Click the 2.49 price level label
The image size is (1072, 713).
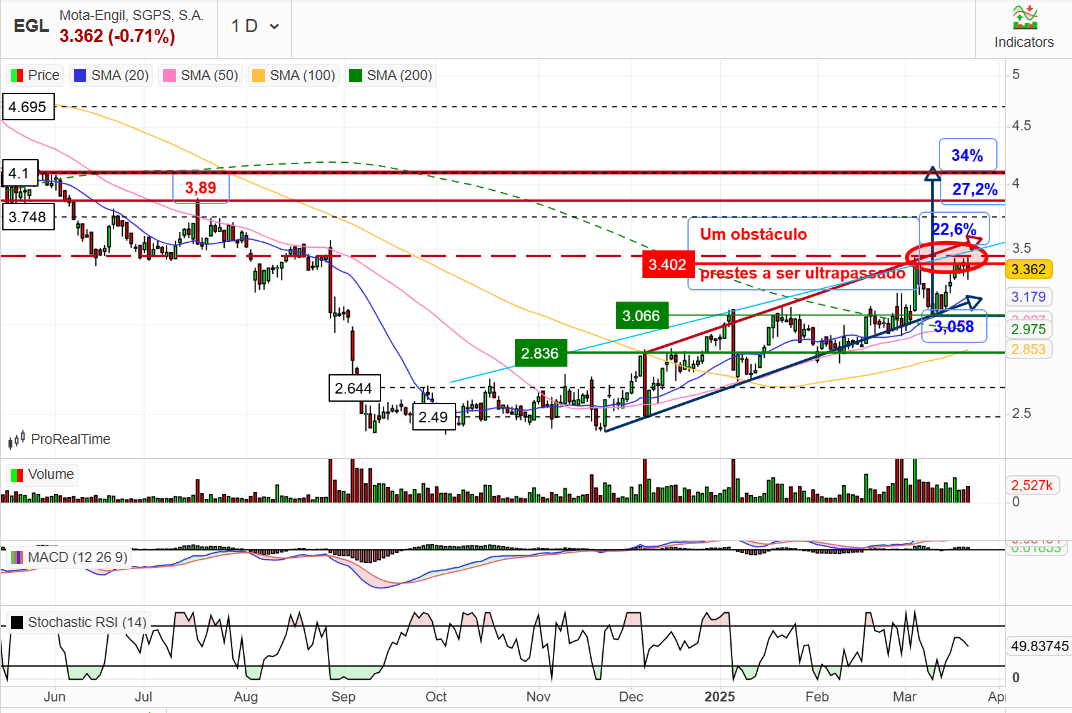click(433, 417)
